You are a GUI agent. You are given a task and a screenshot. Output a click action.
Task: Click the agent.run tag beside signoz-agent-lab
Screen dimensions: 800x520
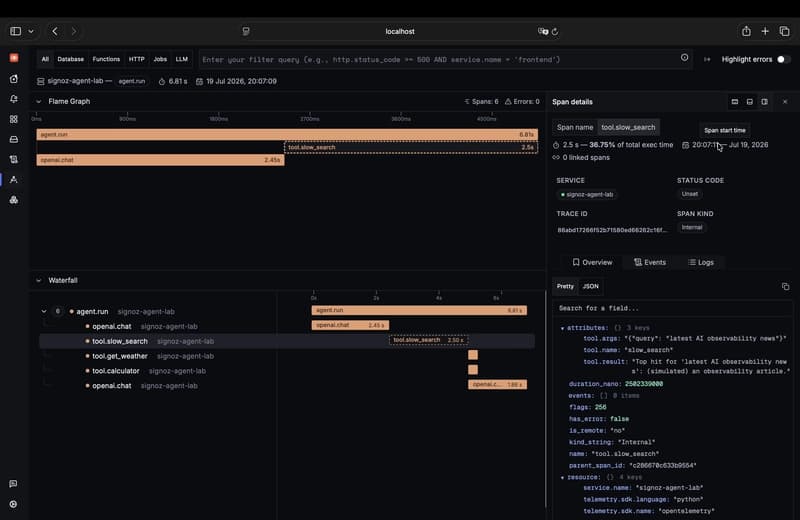132,81
